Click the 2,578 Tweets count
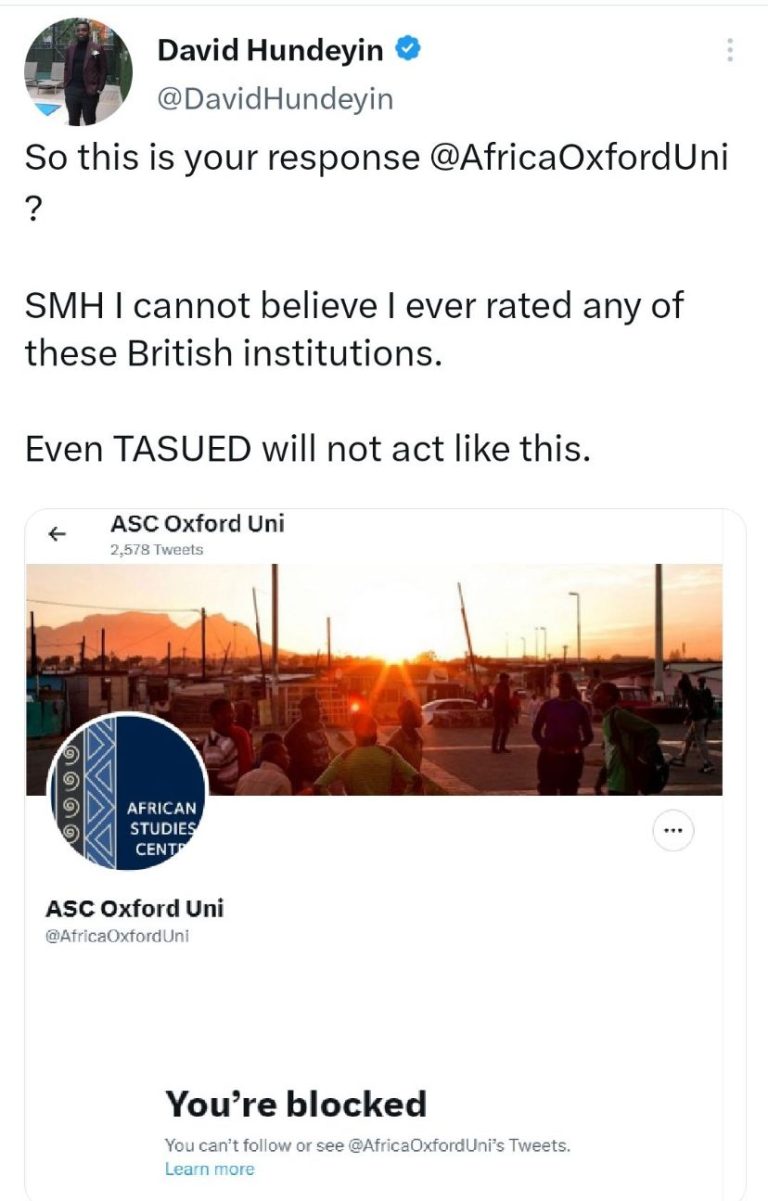Image resolution: width=768 pixels, height=1201 pixels. [156, 549]
